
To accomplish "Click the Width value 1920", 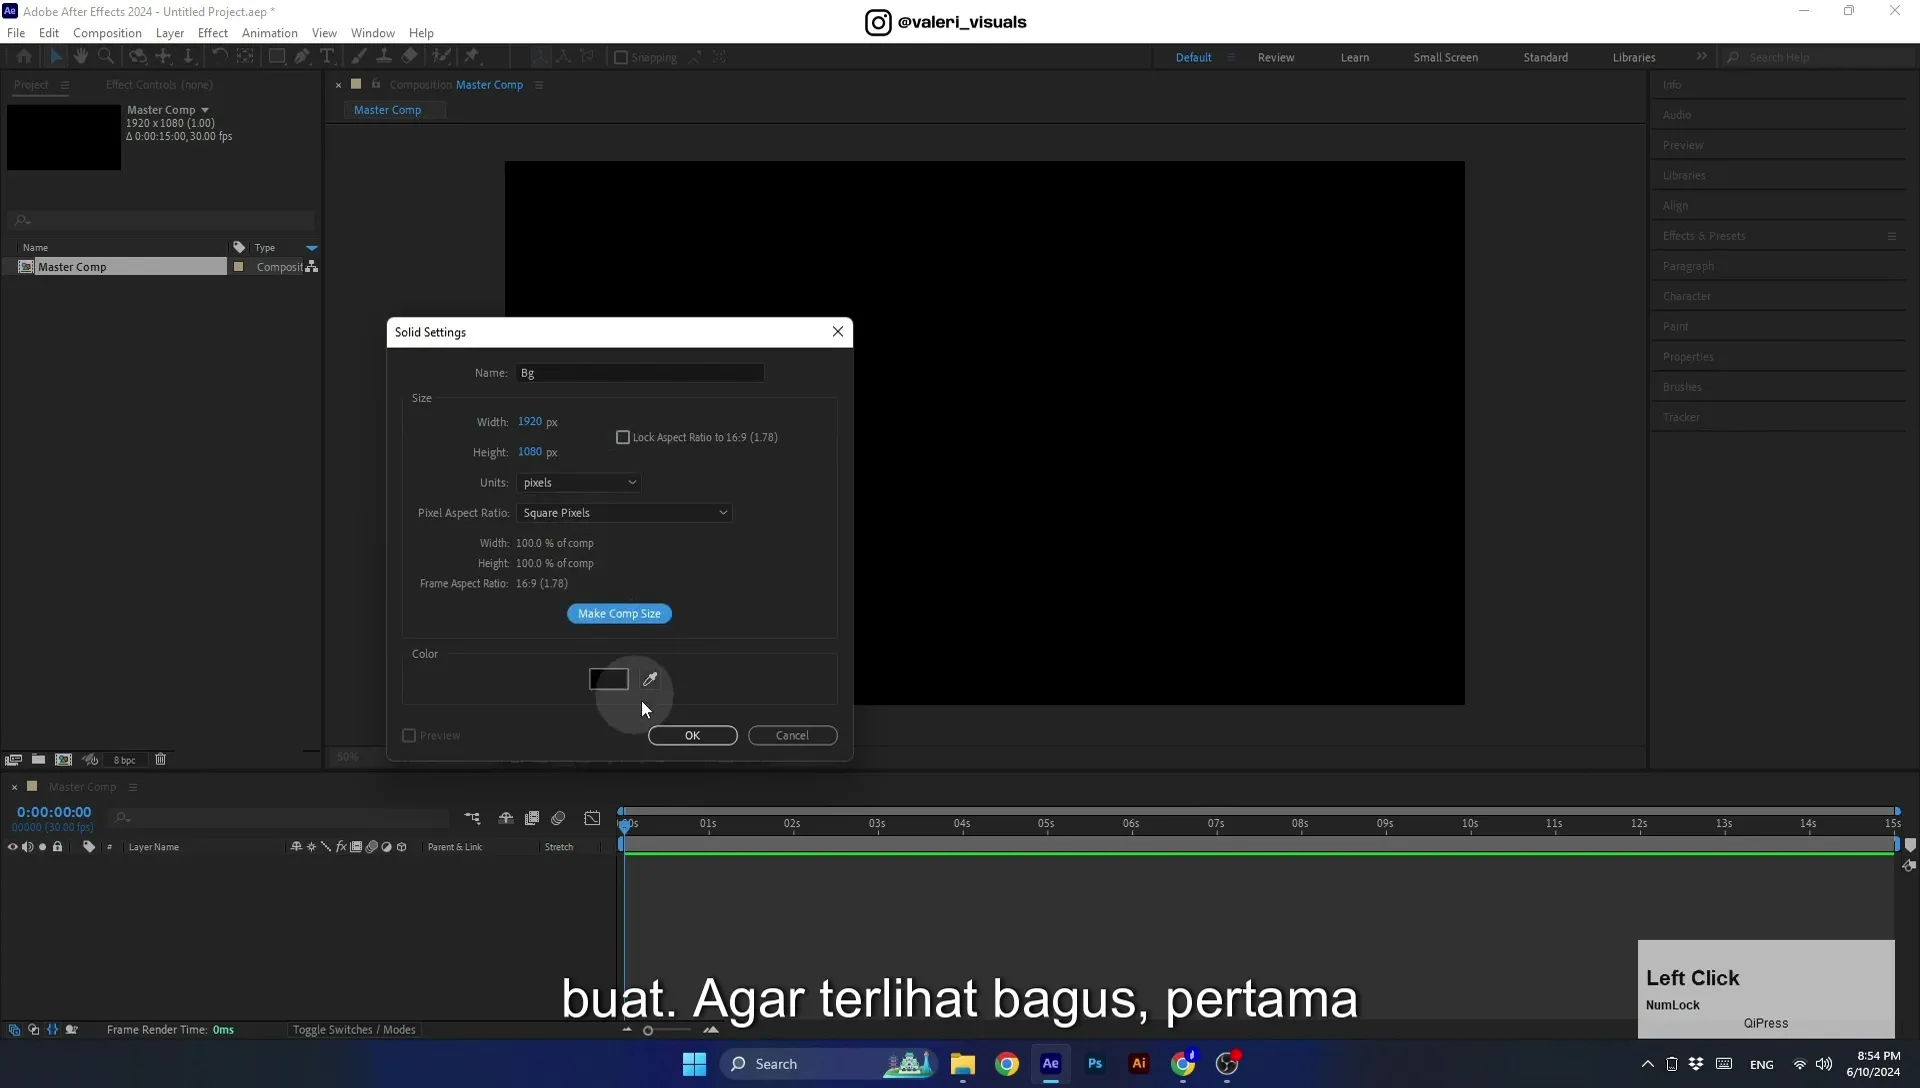I will pos(529,422).
